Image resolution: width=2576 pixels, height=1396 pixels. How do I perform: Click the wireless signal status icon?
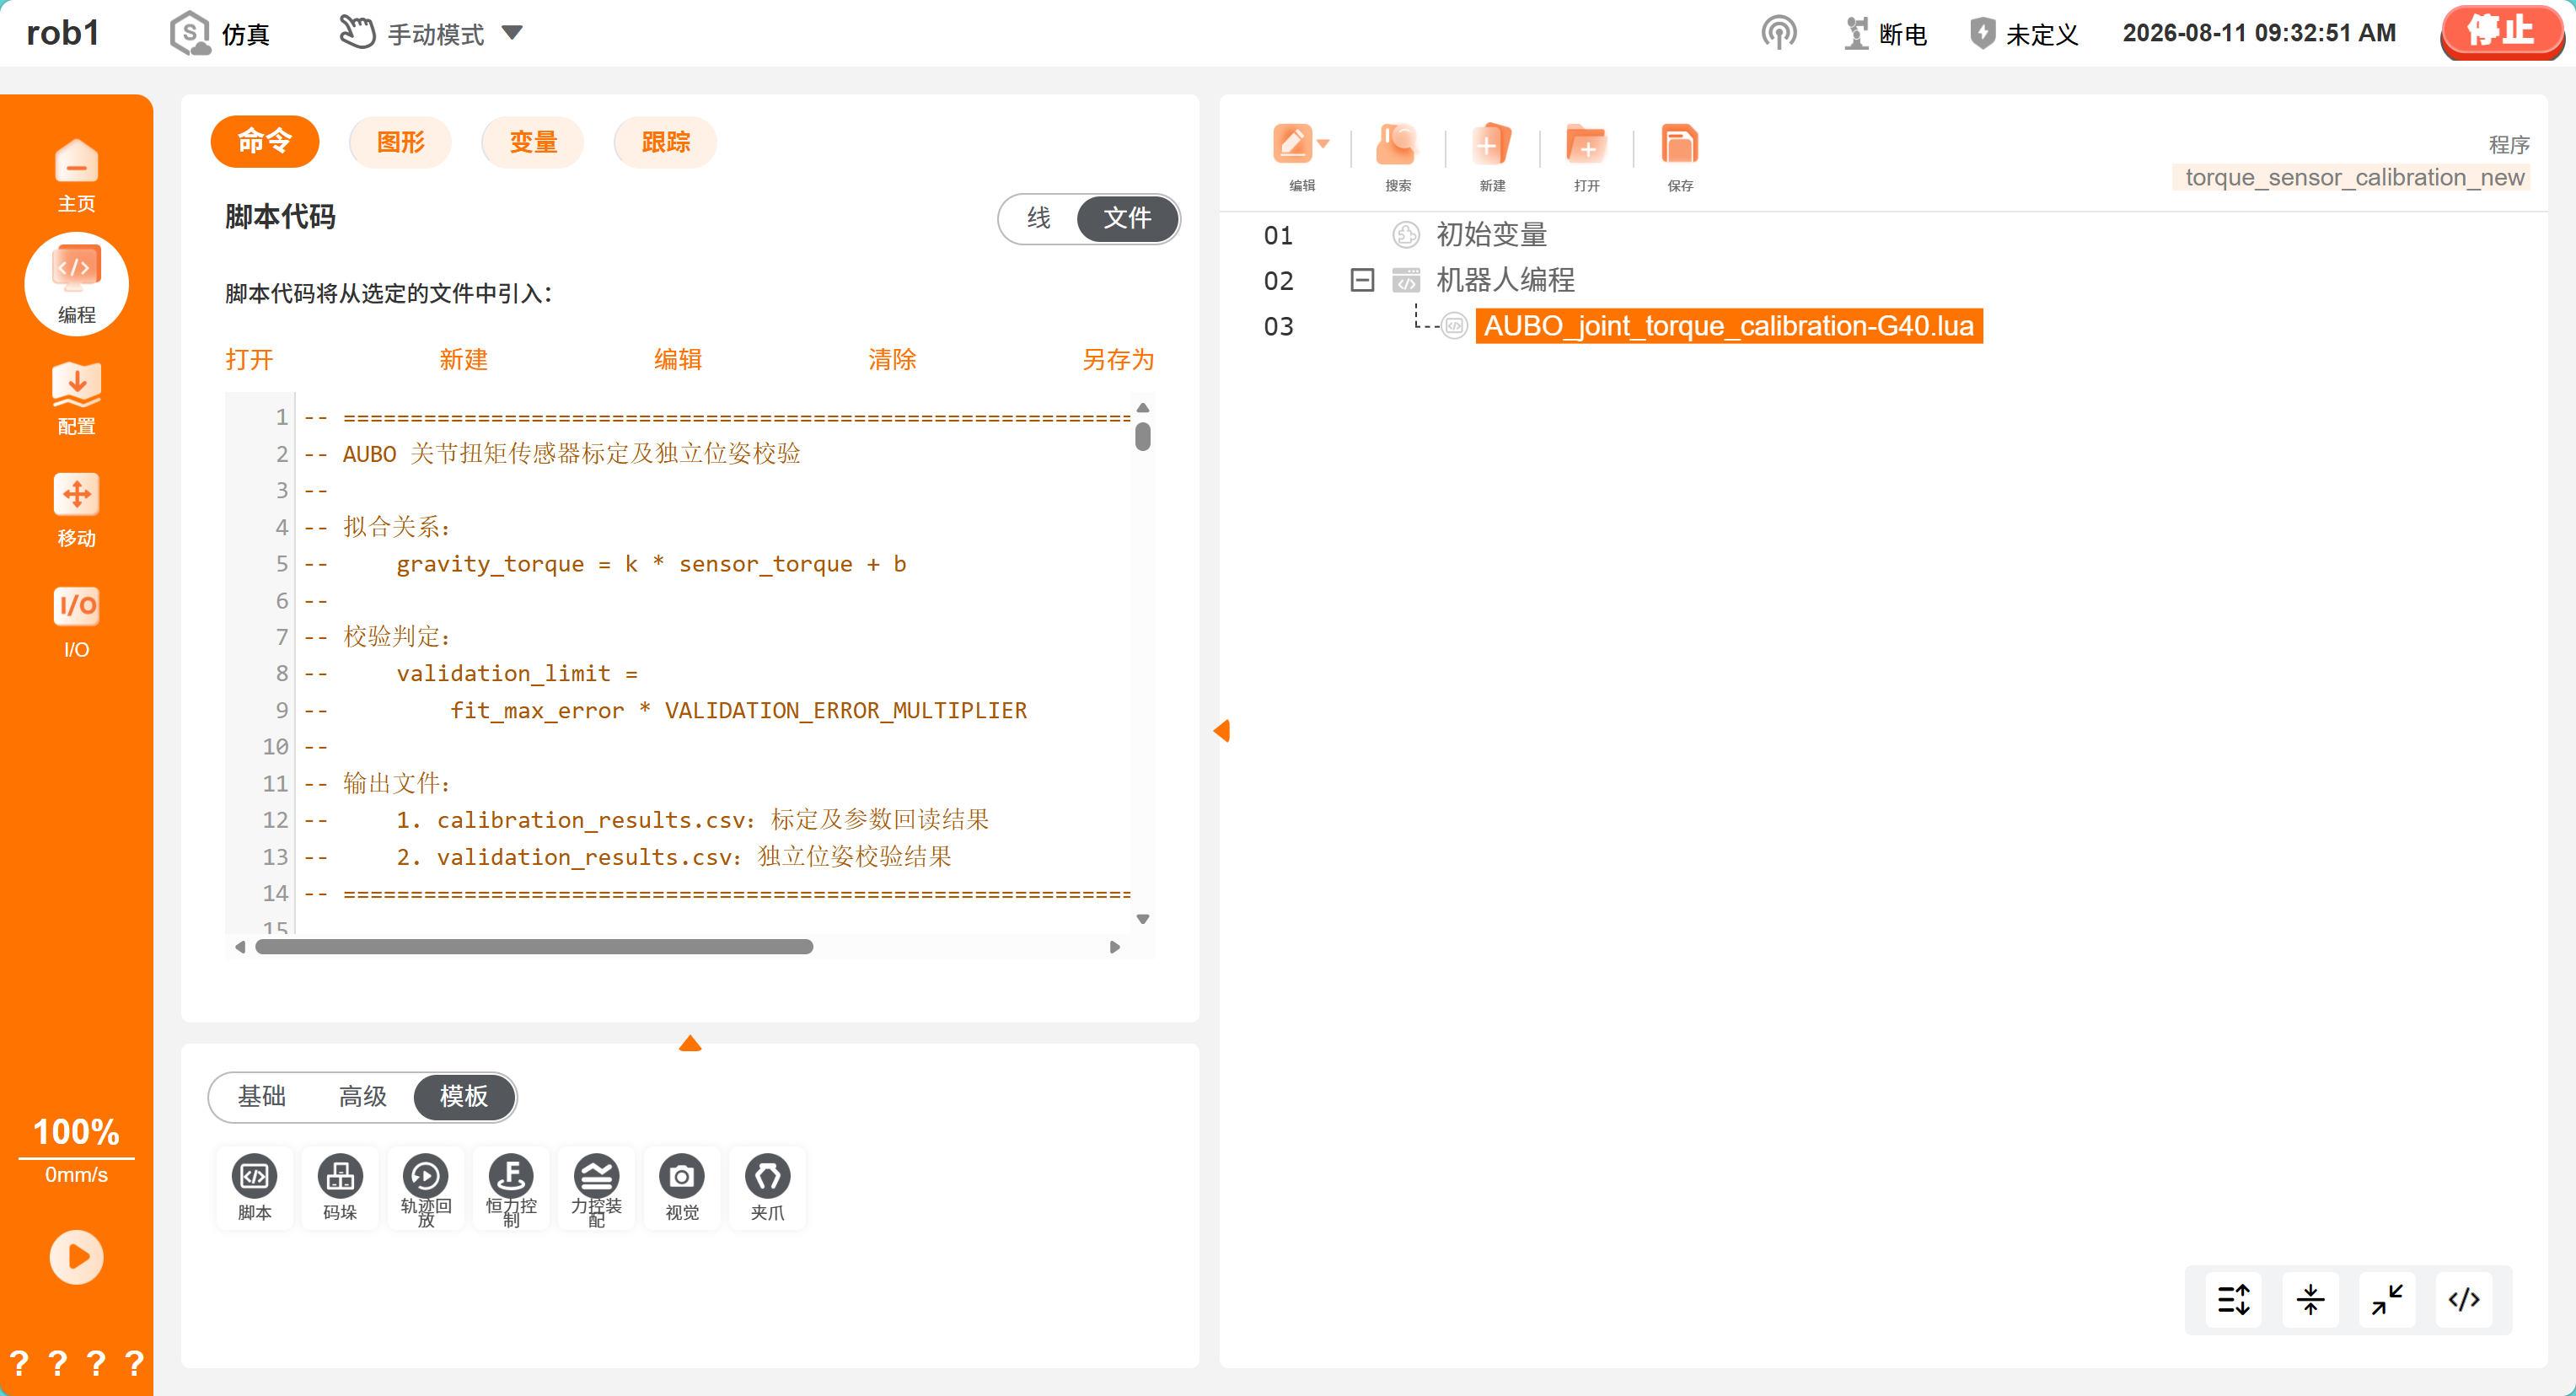click(x=1778, y=33)
